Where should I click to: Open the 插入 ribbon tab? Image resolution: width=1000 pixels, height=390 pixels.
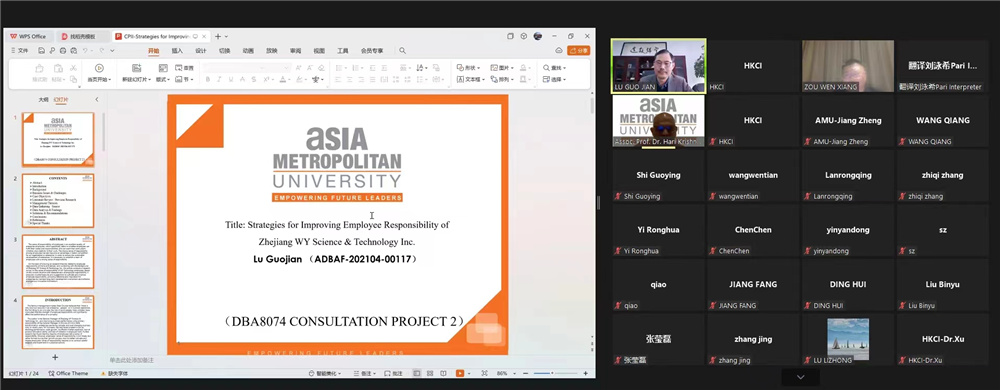pos(177,50)
